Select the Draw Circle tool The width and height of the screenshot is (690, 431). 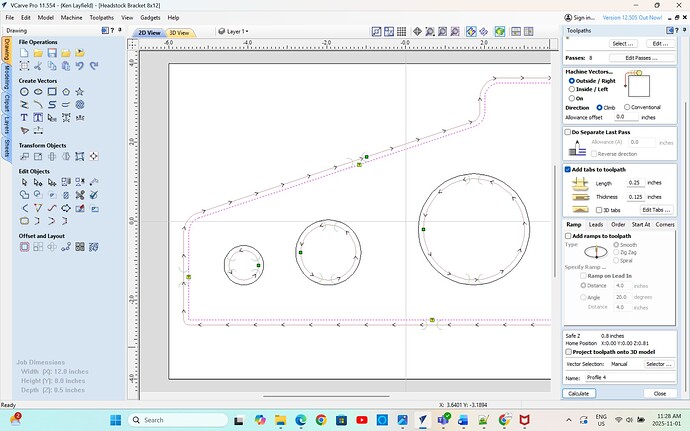point(24,92)
